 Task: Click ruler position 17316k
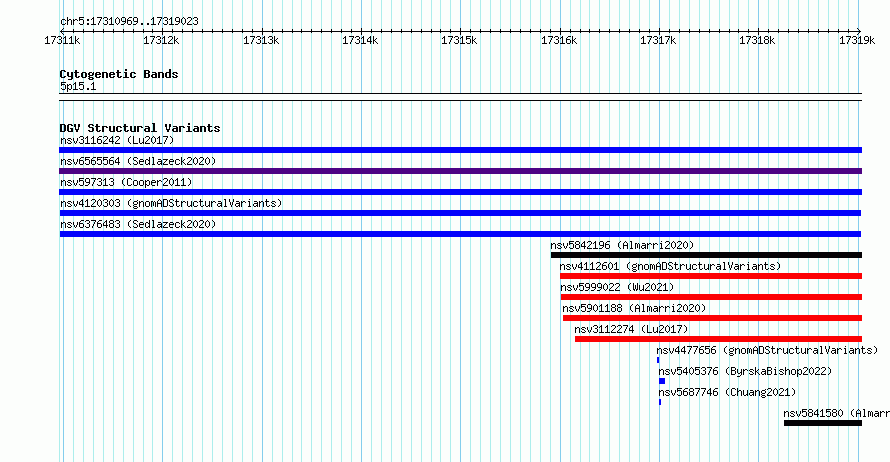pos(559,40)
